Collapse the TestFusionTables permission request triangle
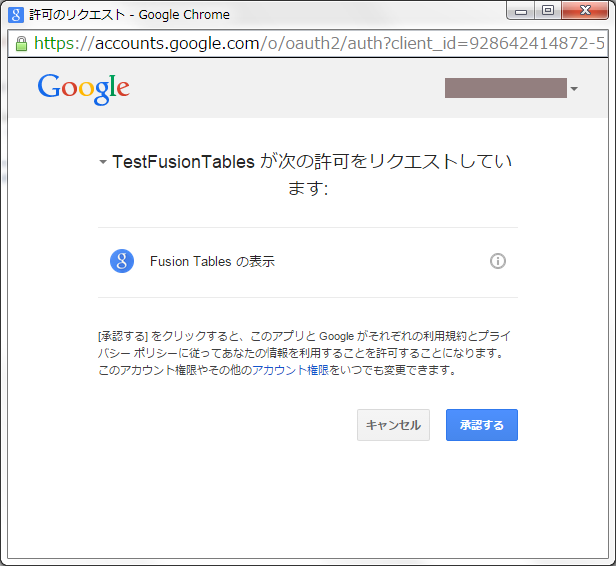This screenshot has height=566, width=616. pyautogui.click(x=103, y=162)
